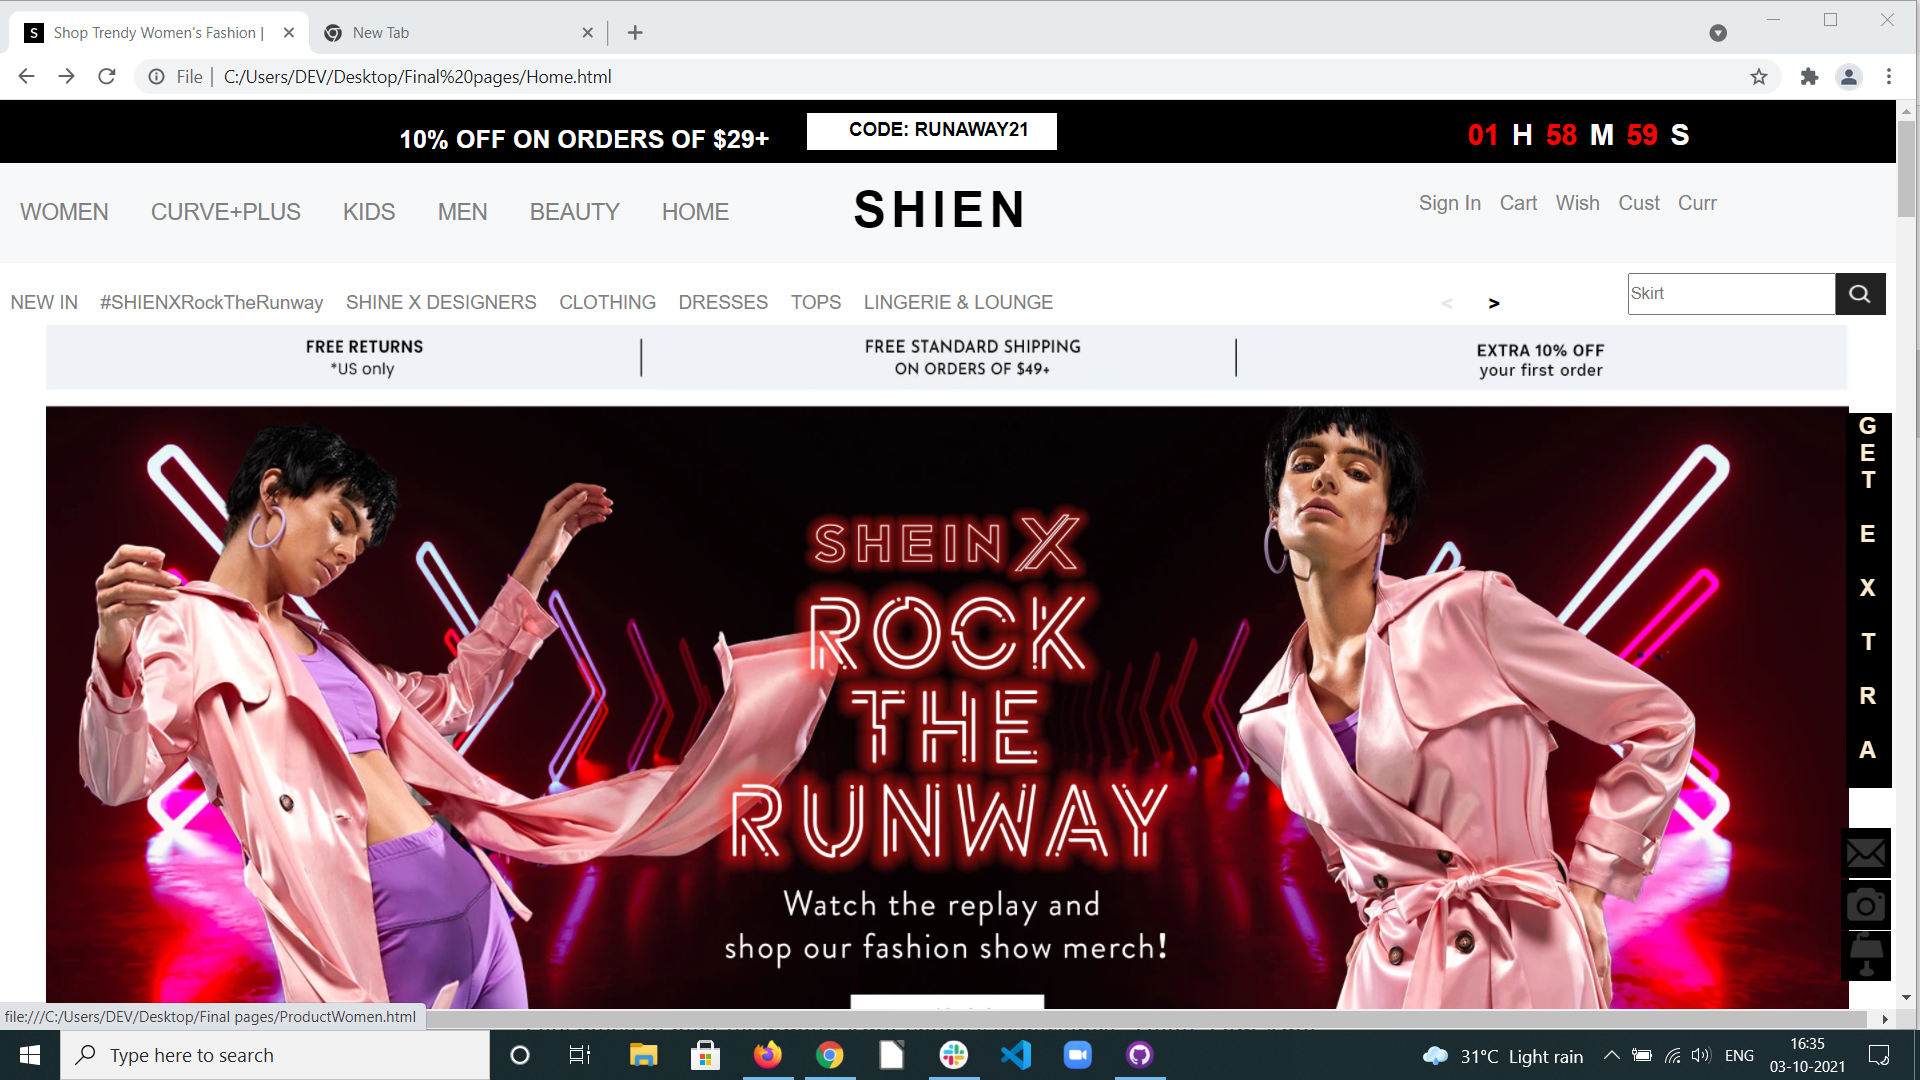Open the Cart link

1518,203
